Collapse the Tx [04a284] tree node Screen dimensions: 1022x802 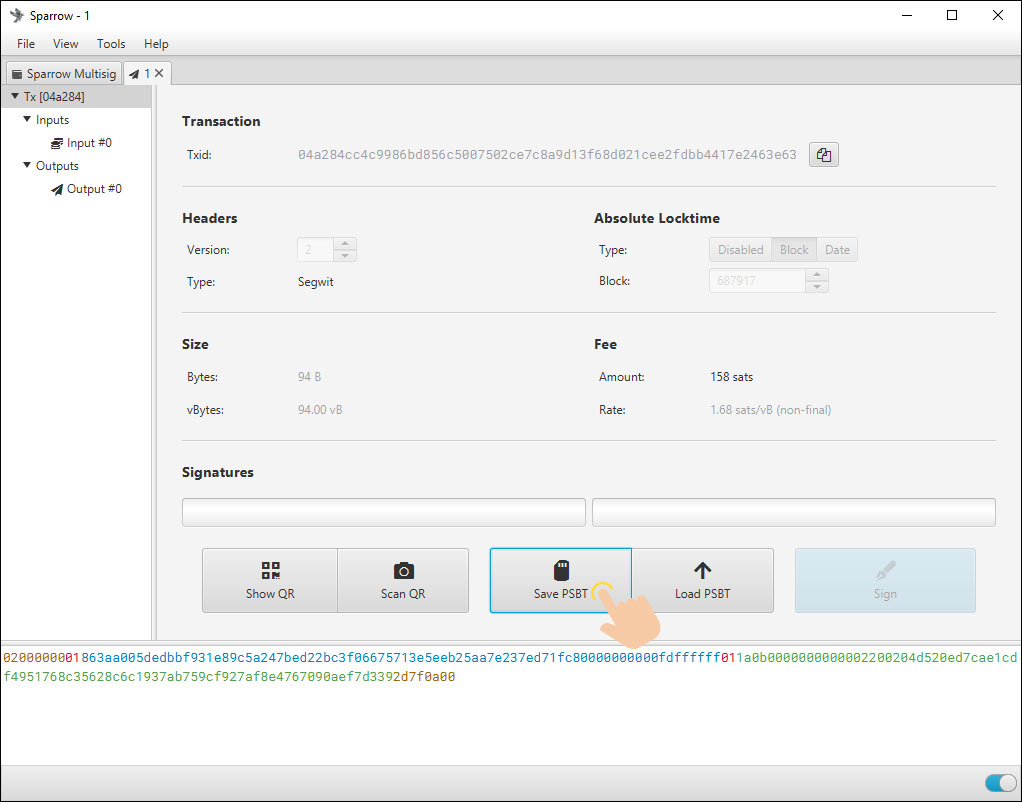[x=15, y=97]
